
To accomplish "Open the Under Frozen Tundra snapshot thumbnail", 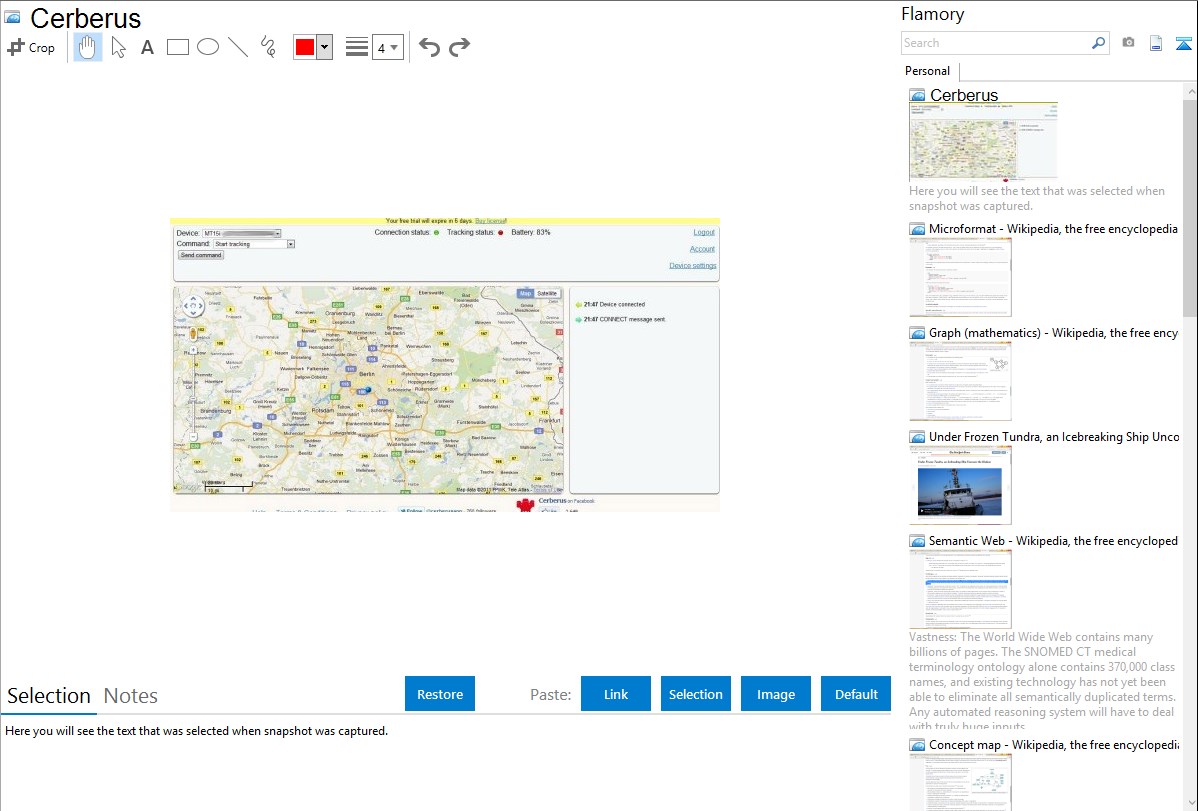I will [x=960, y=485].
